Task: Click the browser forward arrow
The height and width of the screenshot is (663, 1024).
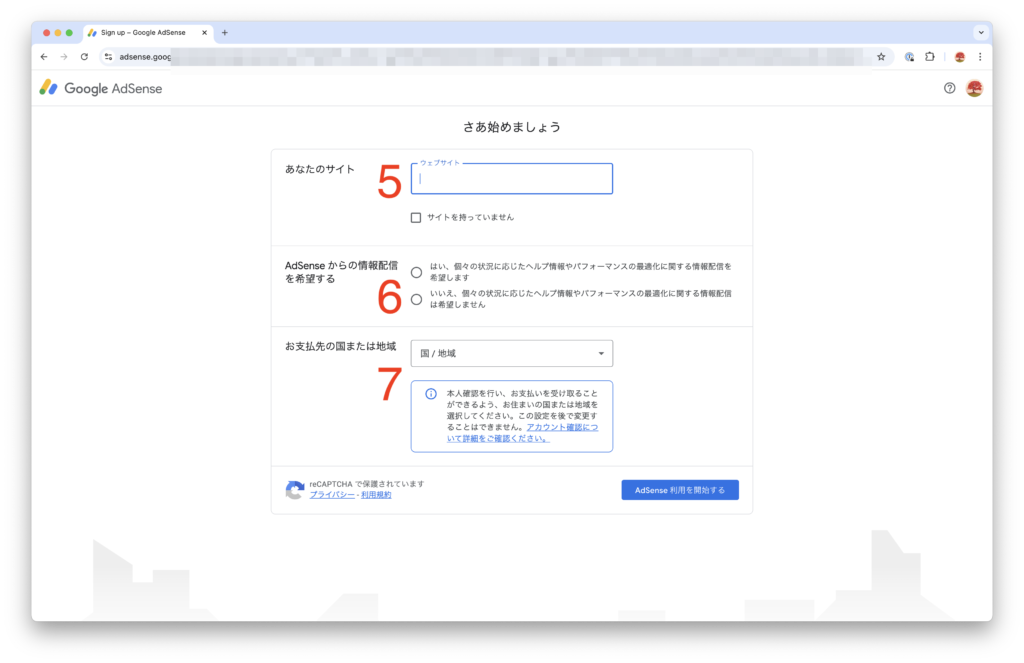Action: coord(64,57)
